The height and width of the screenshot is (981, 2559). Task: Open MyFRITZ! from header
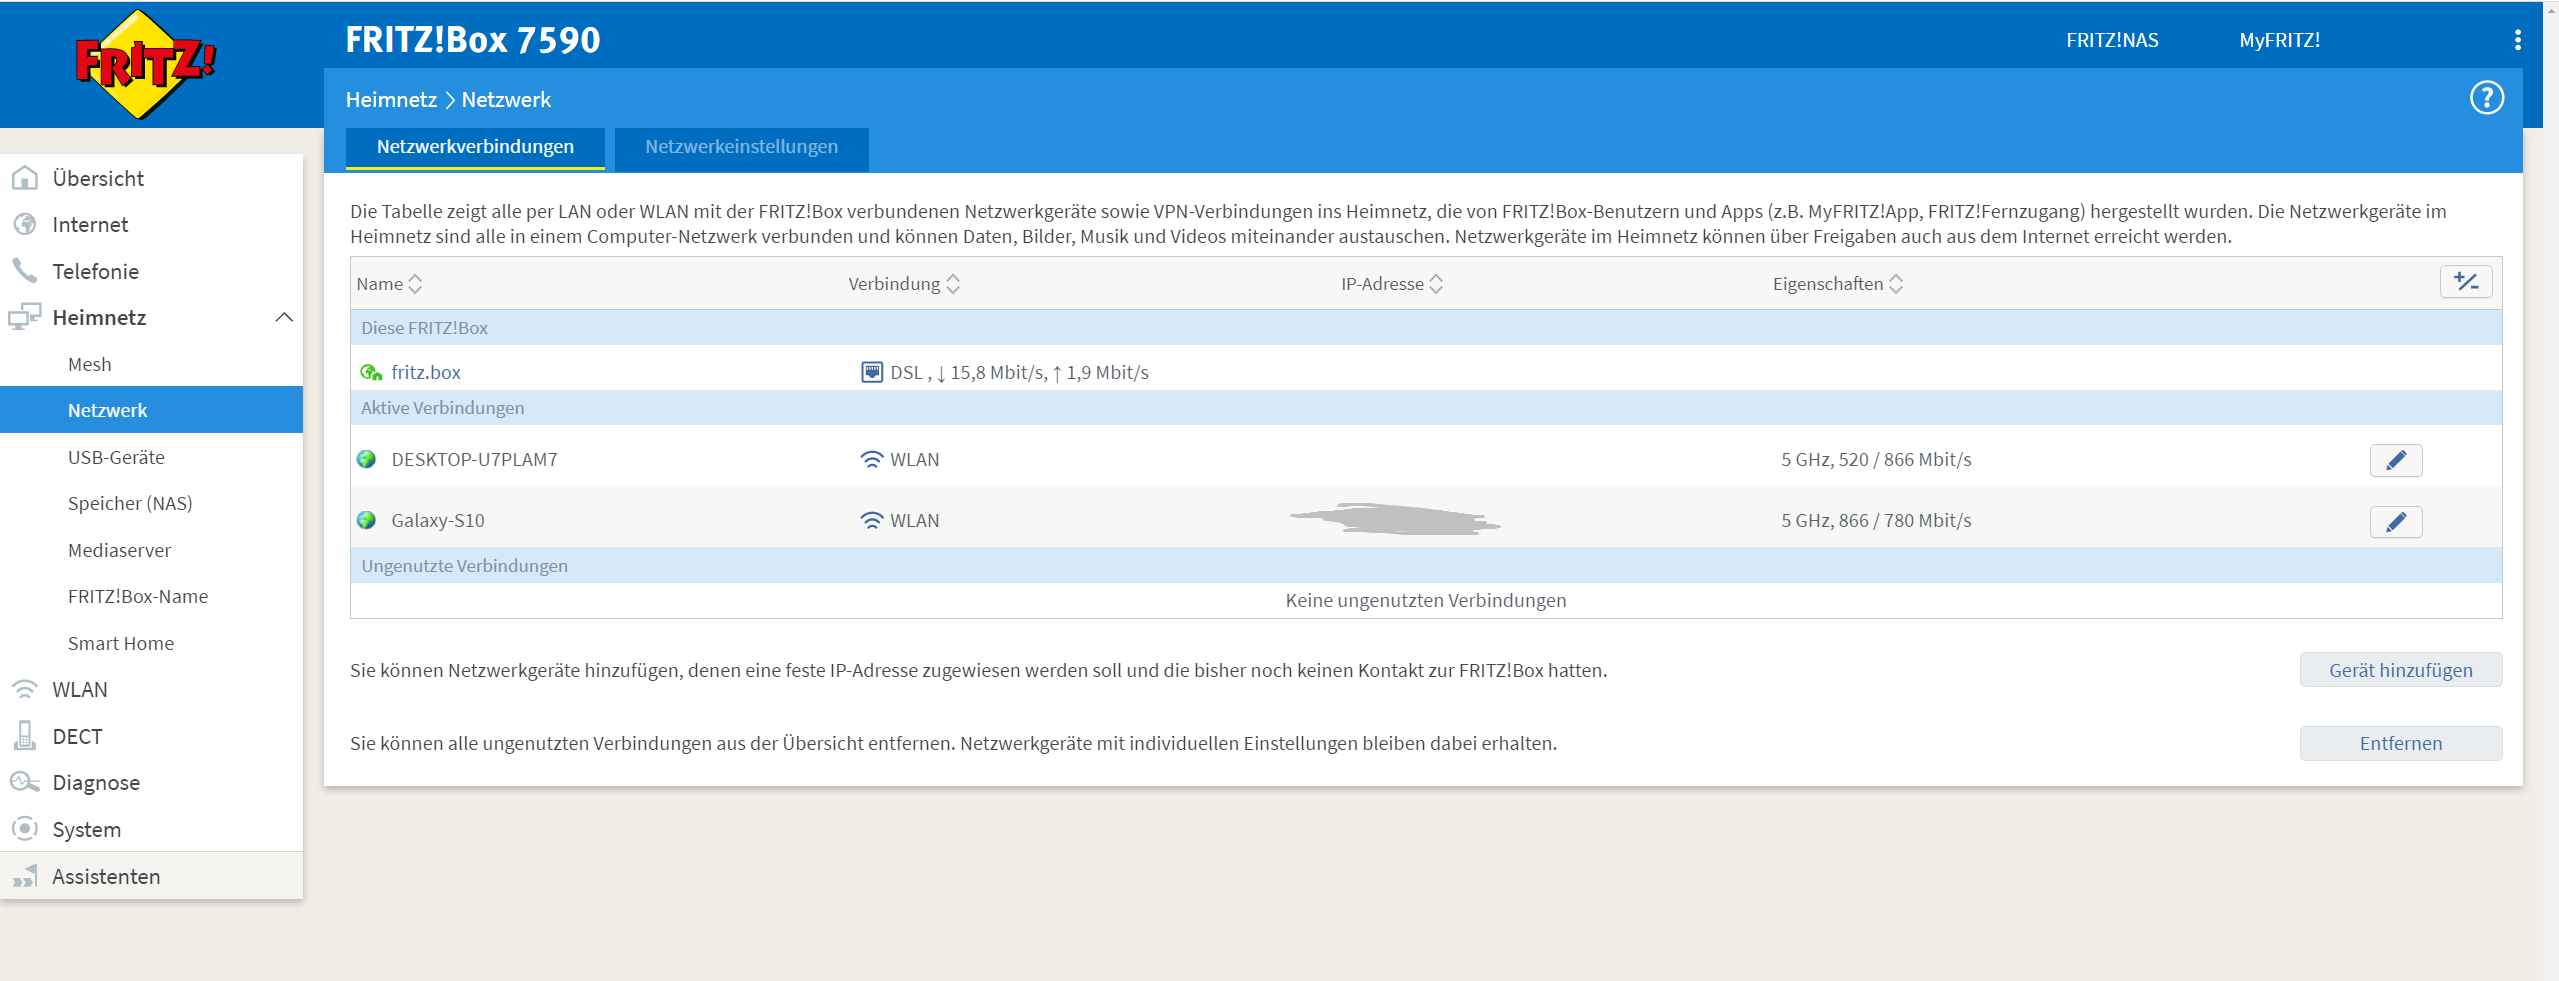click(2279, 40)
